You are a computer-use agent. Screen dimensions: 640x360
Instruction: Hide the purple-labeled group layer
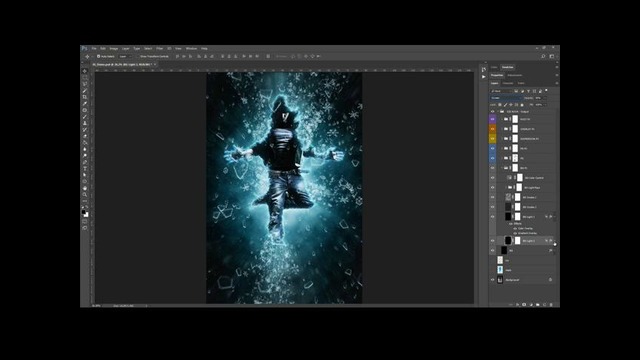(x=493, y=119)
